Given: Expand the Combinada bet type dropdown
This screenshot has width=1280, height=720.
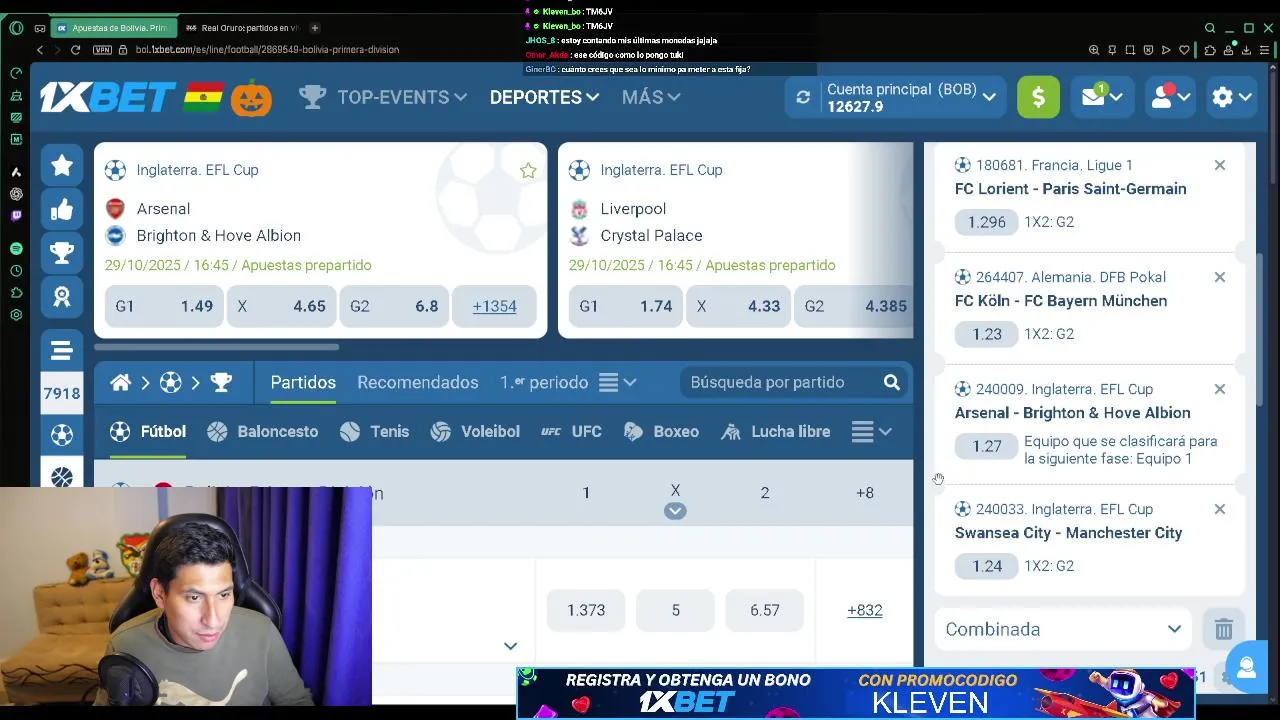Looking at the screenshot, I should (1064, 629).
